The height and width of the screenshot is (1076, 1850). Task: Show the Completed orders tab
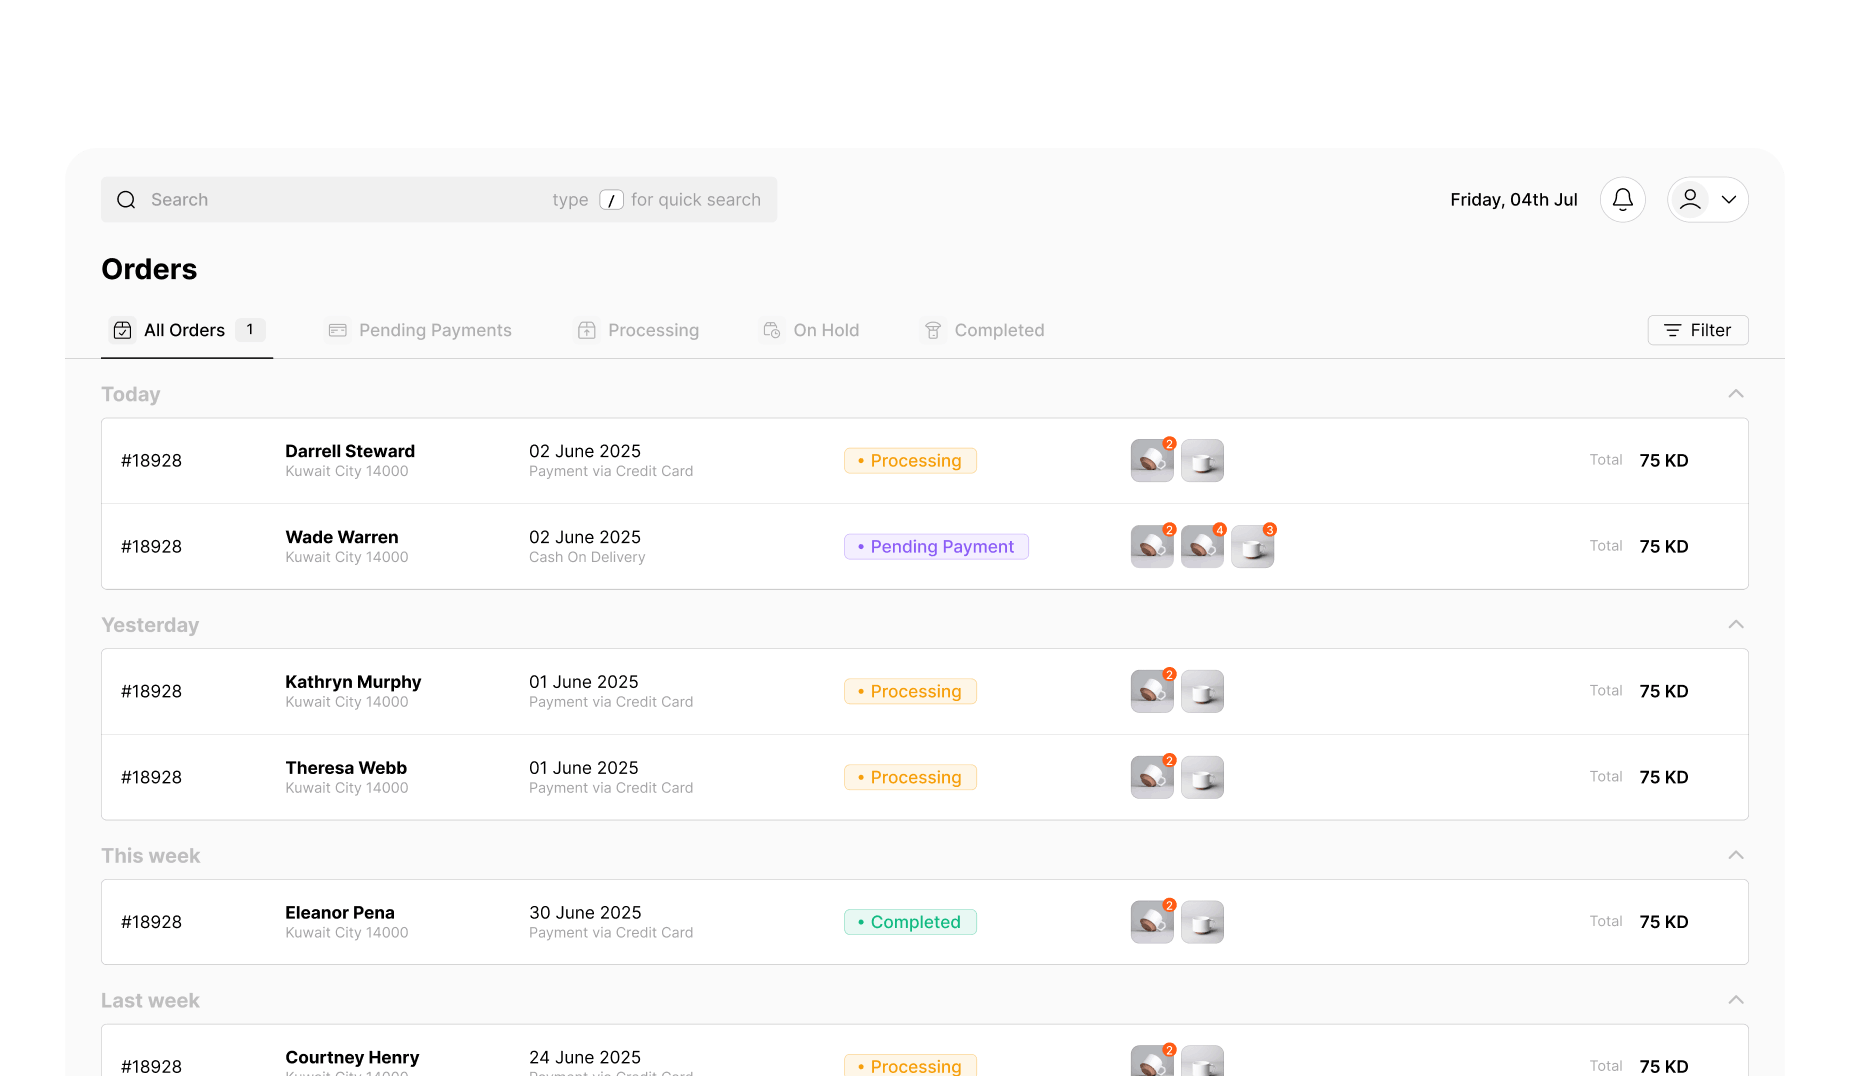click(982, 330)
